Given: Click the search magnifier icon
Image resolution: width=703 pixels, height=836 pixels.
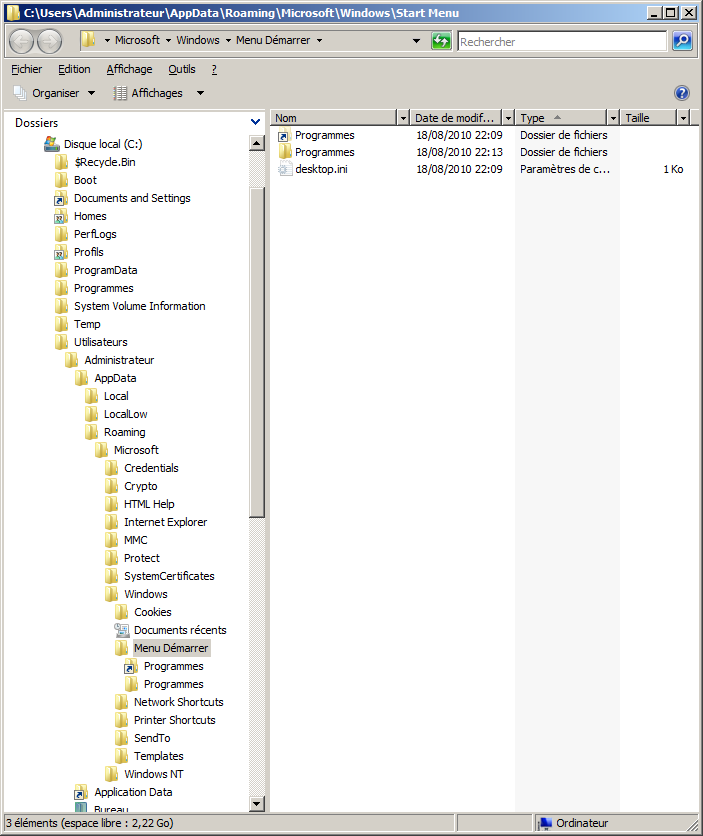Looking at the screenshot, I should coord(682,41).
